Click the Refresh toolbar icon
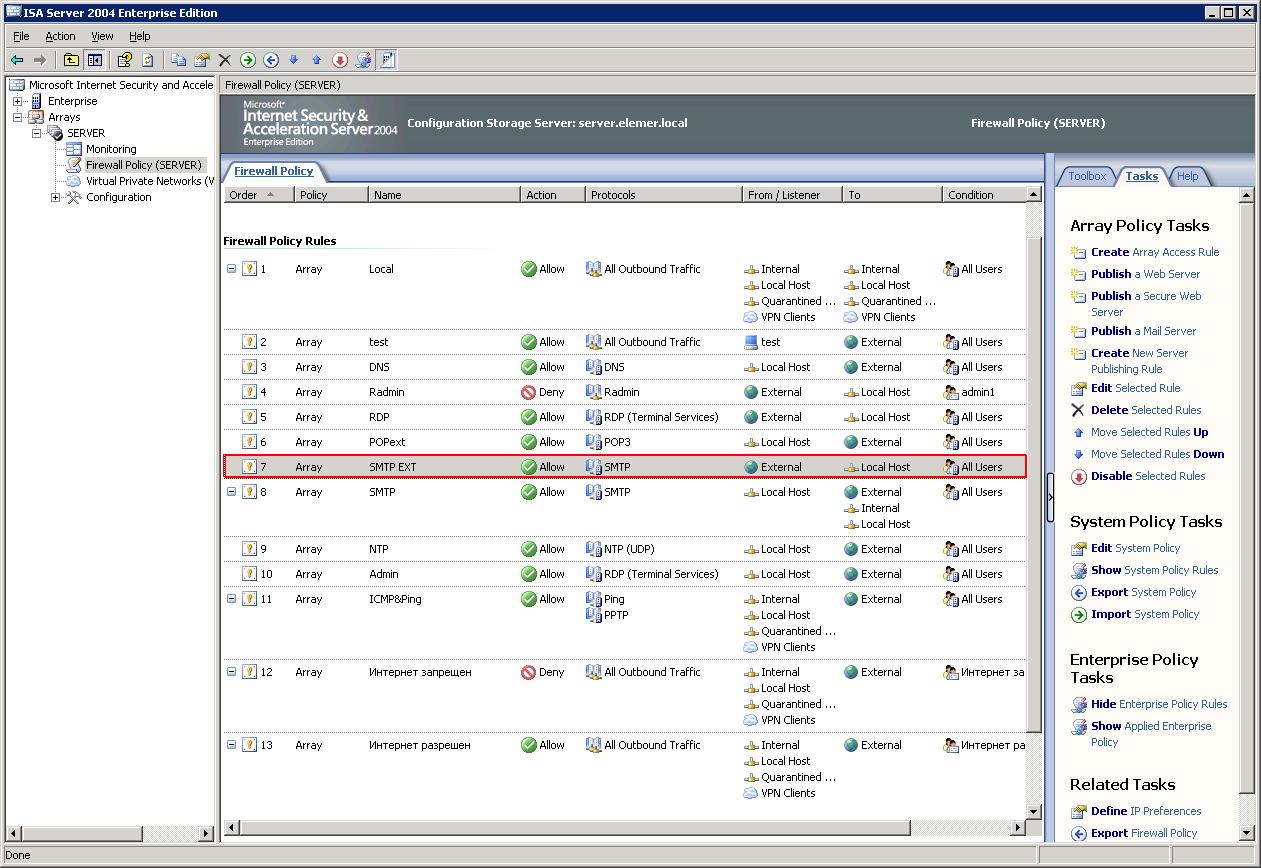The height and width of the screenshot is (868, 1261). click(148, 60)
